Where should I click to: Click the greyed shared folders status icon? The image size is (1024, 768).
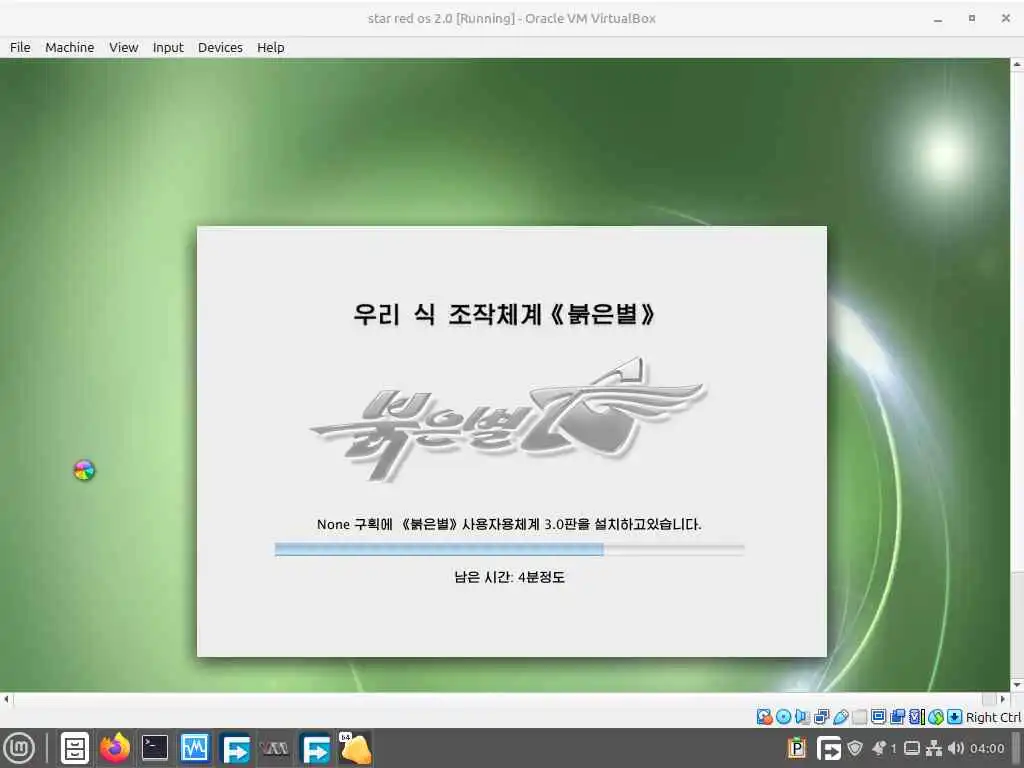pyautogui.click(x=859, y=717)
